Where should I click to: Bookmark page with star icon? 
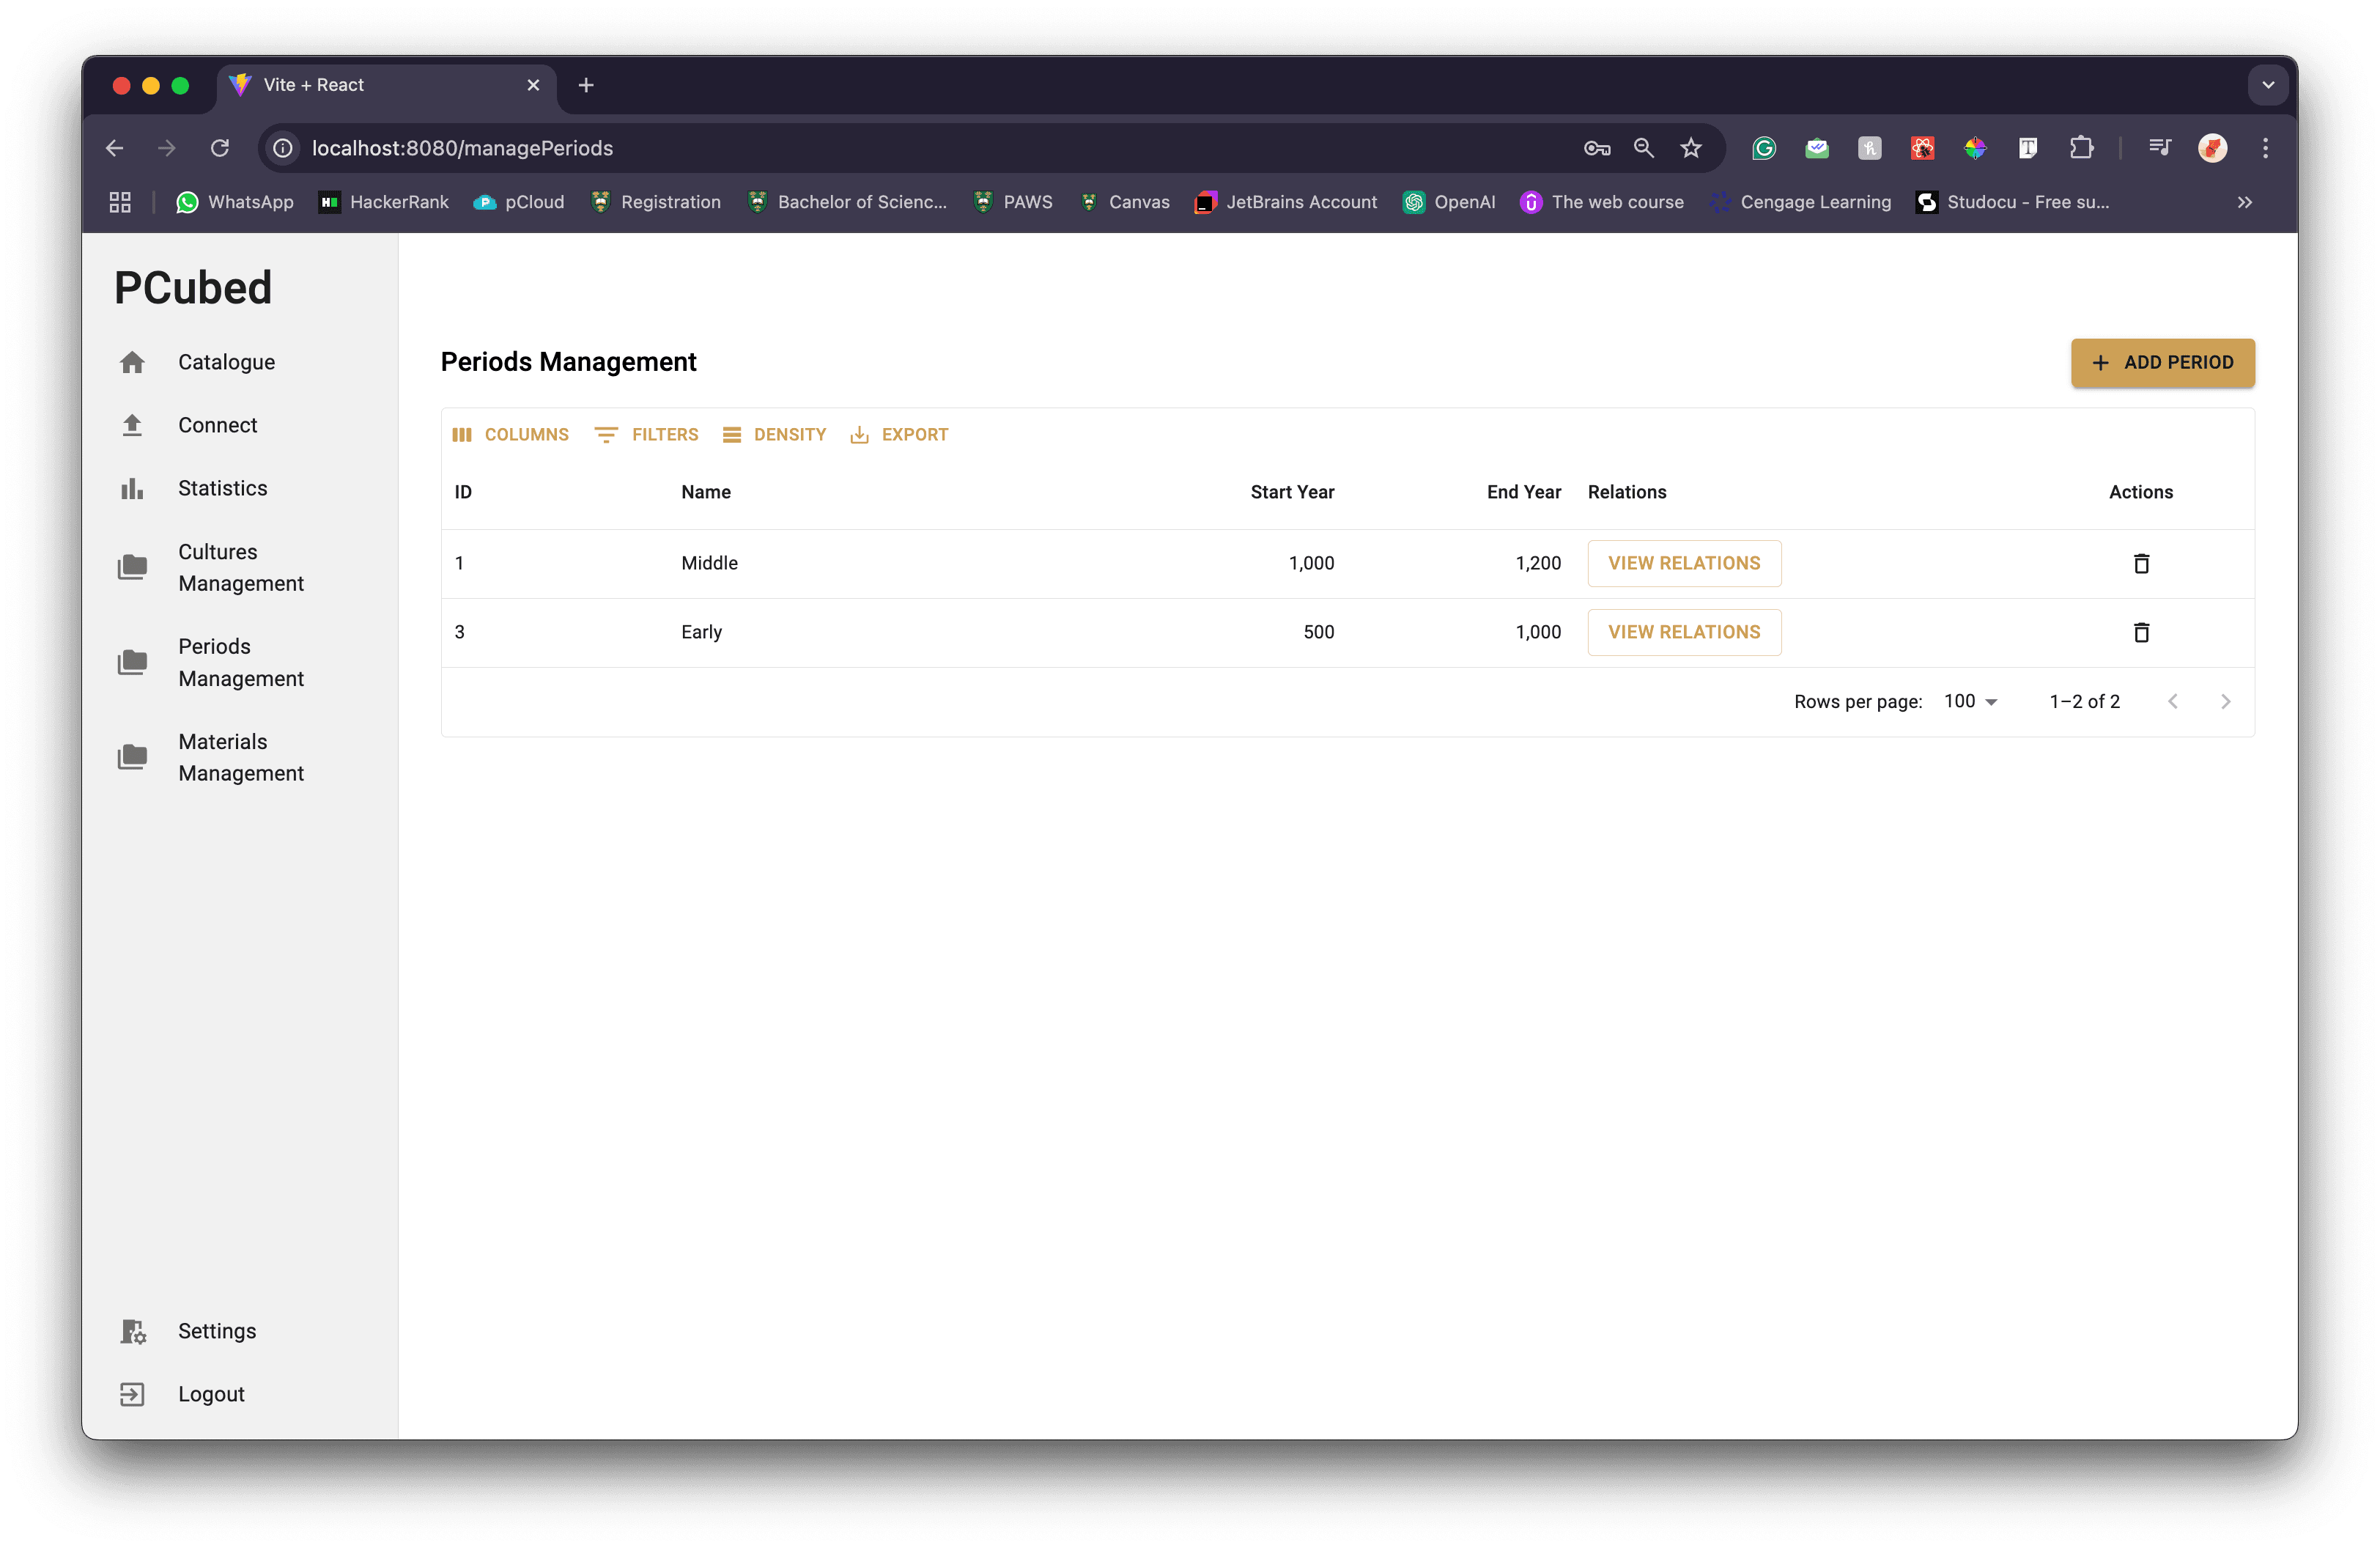[1690, 148]
